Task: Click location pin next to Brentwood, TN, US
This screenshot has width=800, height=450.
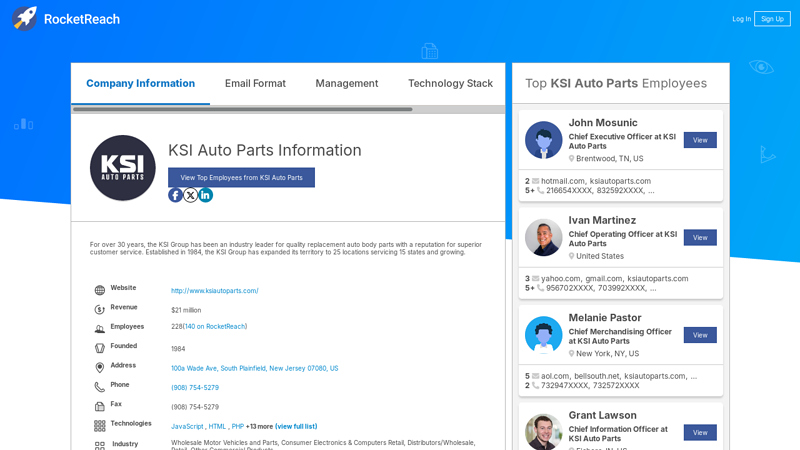Action: click(x=571, y=159)
